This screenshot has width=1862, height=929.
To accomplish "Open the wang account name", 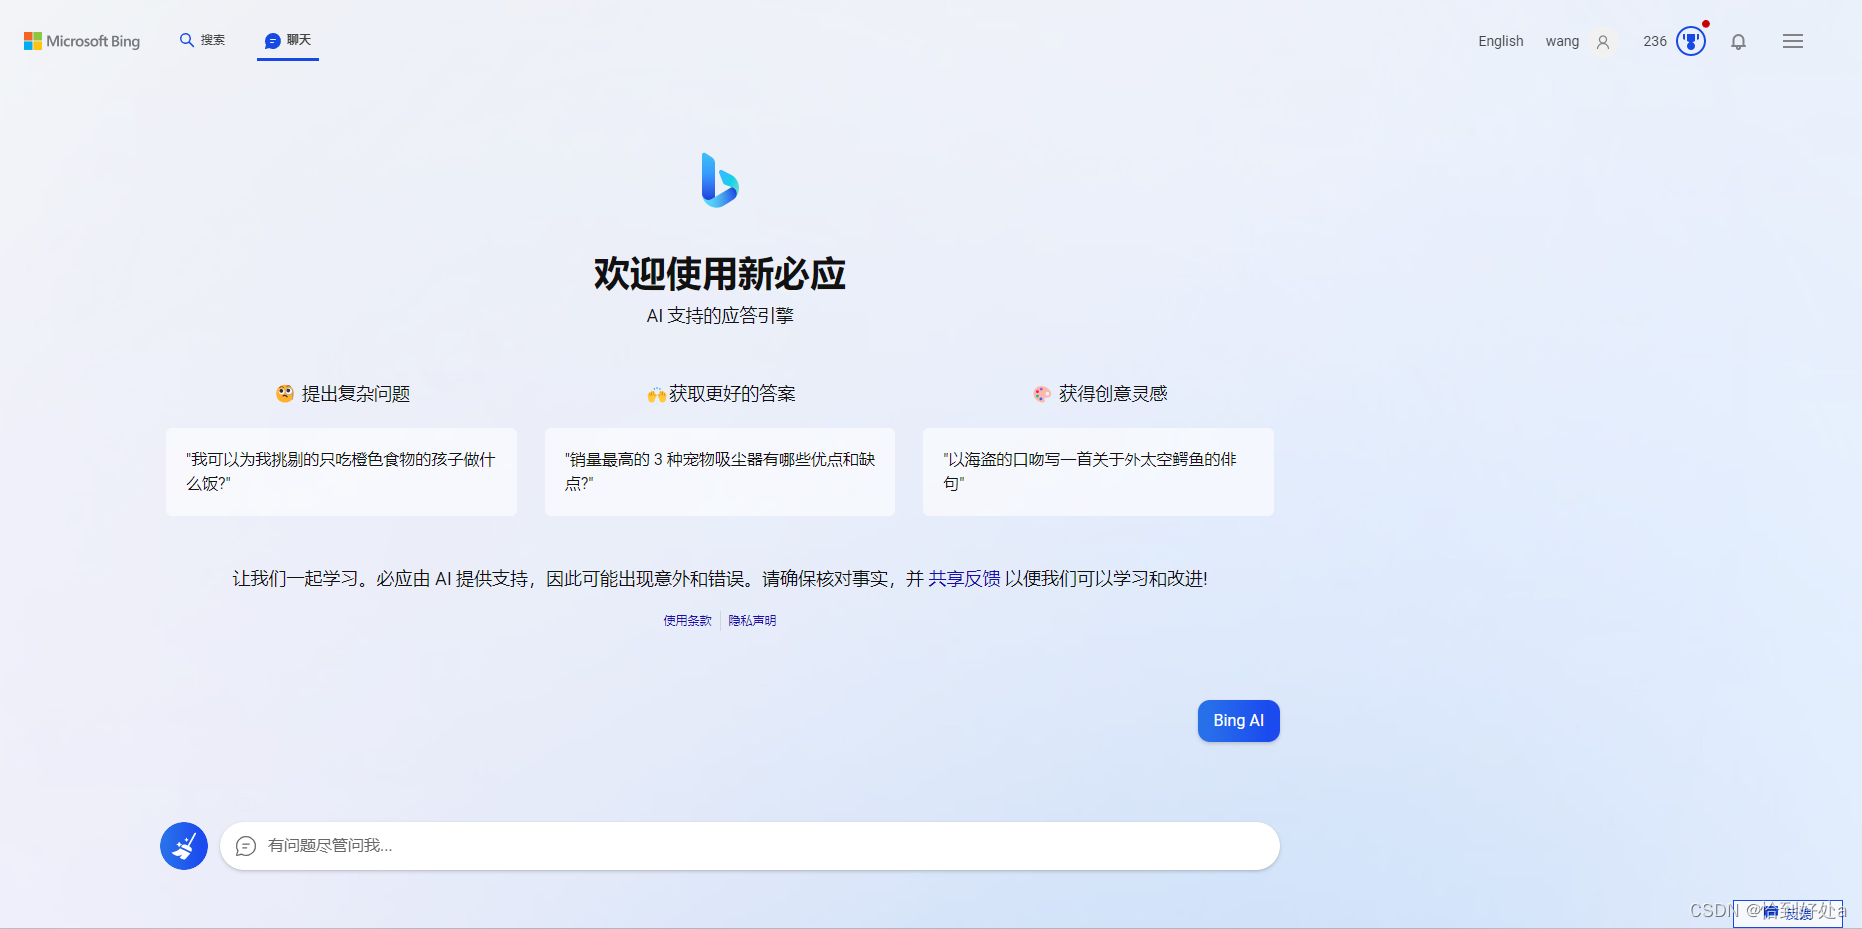I will (x=1562, y=41).
